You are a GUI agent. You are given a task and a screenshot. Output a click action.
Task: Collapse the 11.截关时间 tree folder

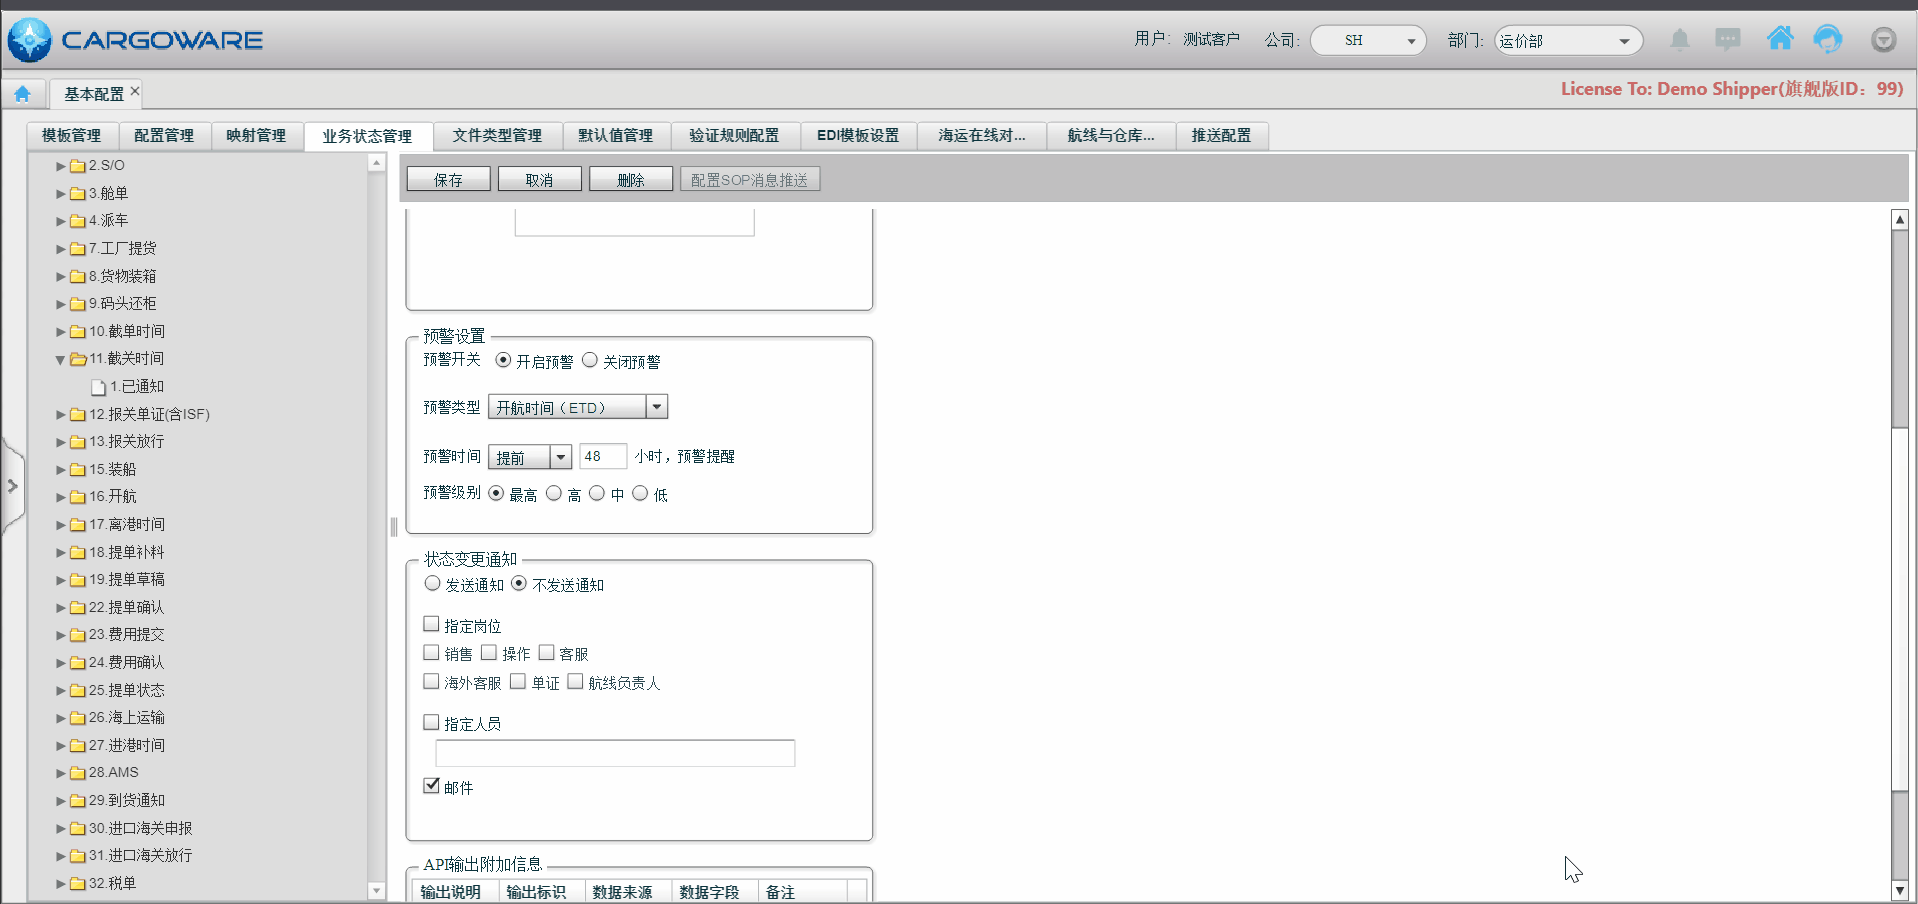[60, 359]
